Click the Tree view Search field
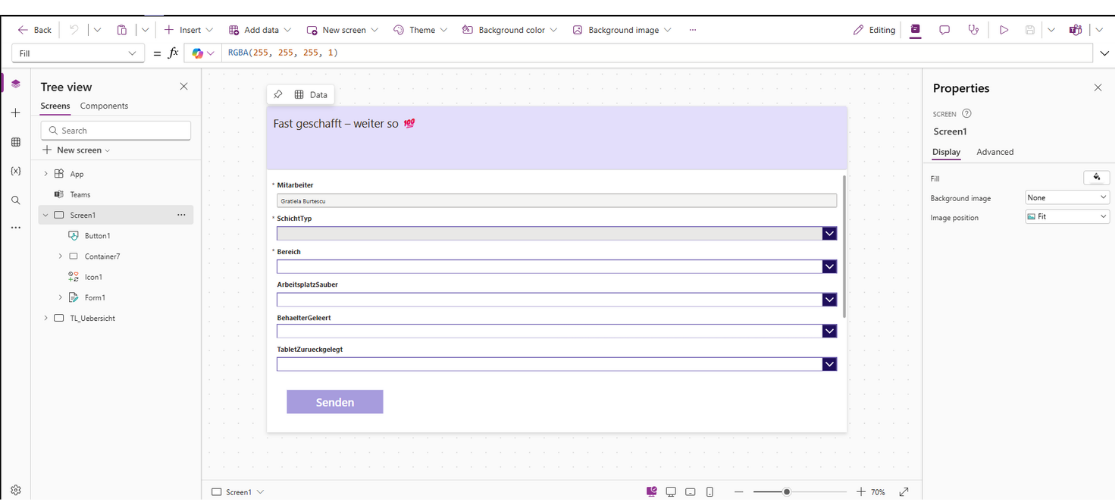This screenshot has width=1115, height=500. pos(116,130)
